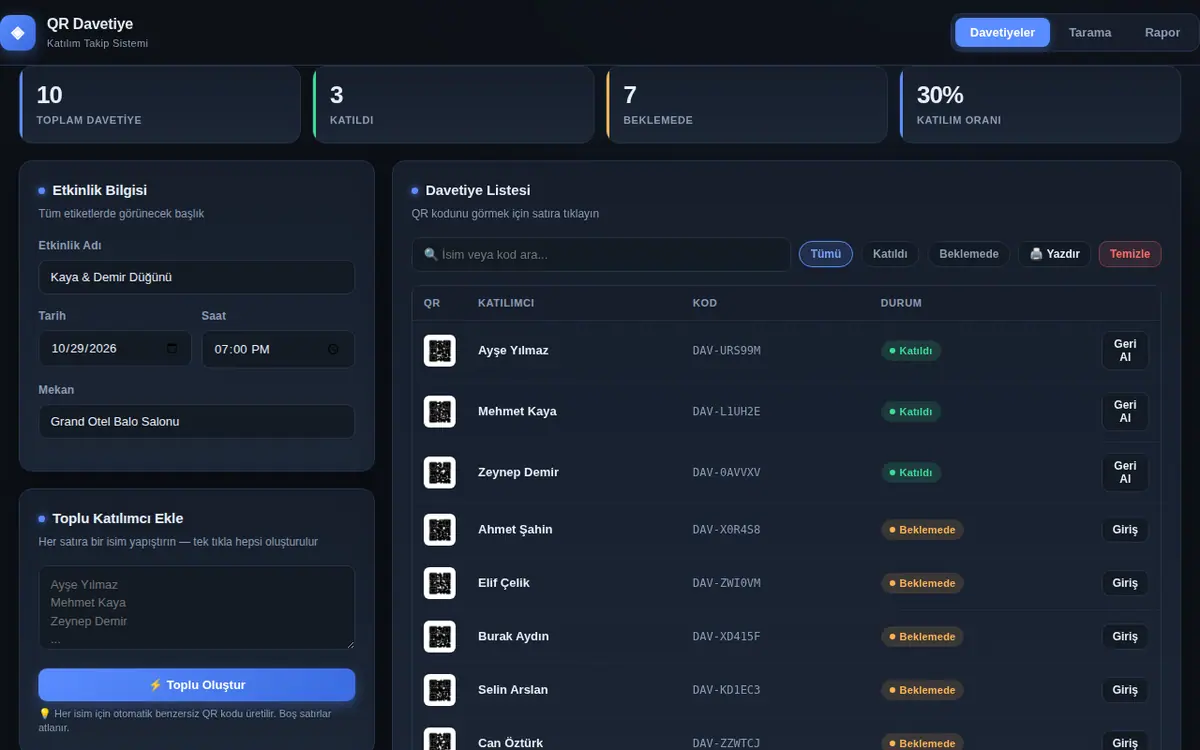Click Geri Al for Ayşe Yılmaz
The image size is (1200, 750).
(x=1125, y=351)
